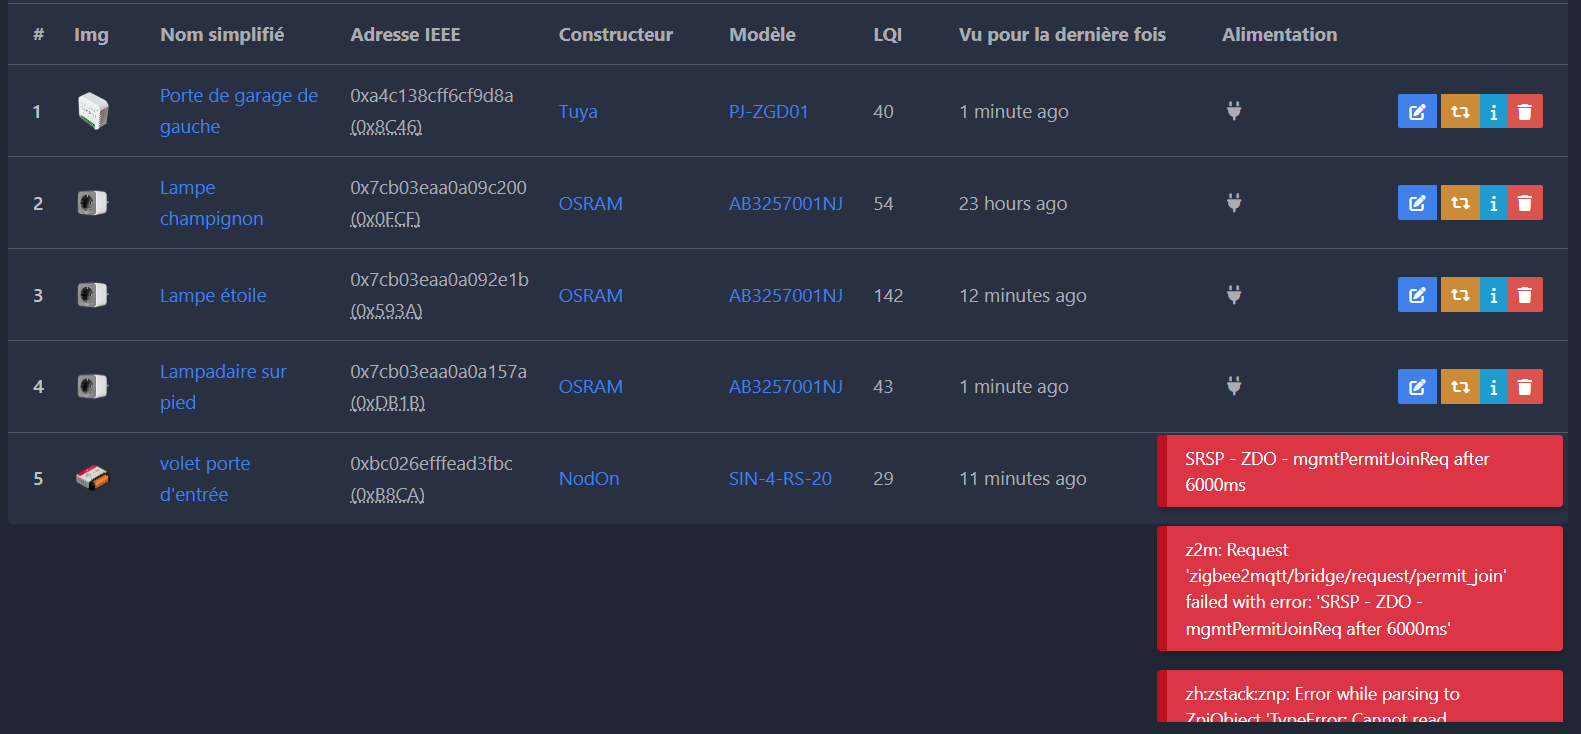
Task: Dismiss the z2m permit_join failed notification
Action: [x=1360, y=589]
